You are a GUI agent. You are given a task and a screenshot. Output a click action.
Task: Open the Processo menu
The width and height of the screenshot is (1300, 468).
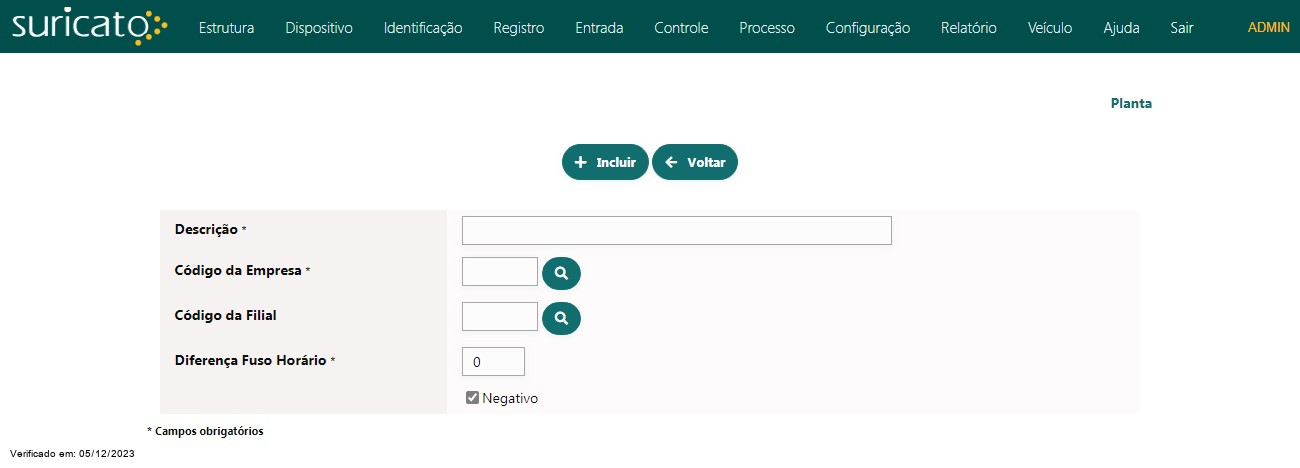coord(767,28)
